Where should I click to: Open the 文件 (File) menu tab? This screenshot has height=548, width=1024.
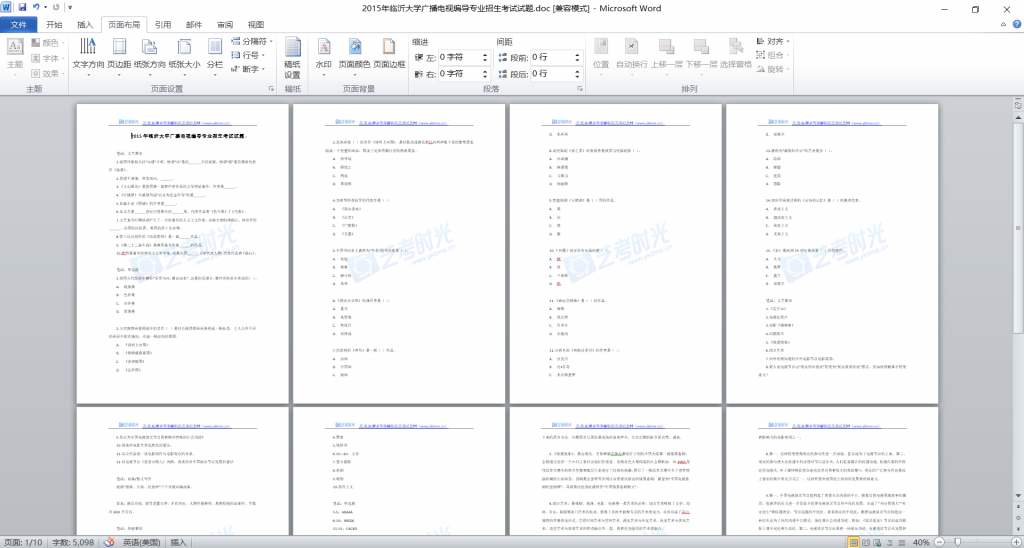[18, 24]
